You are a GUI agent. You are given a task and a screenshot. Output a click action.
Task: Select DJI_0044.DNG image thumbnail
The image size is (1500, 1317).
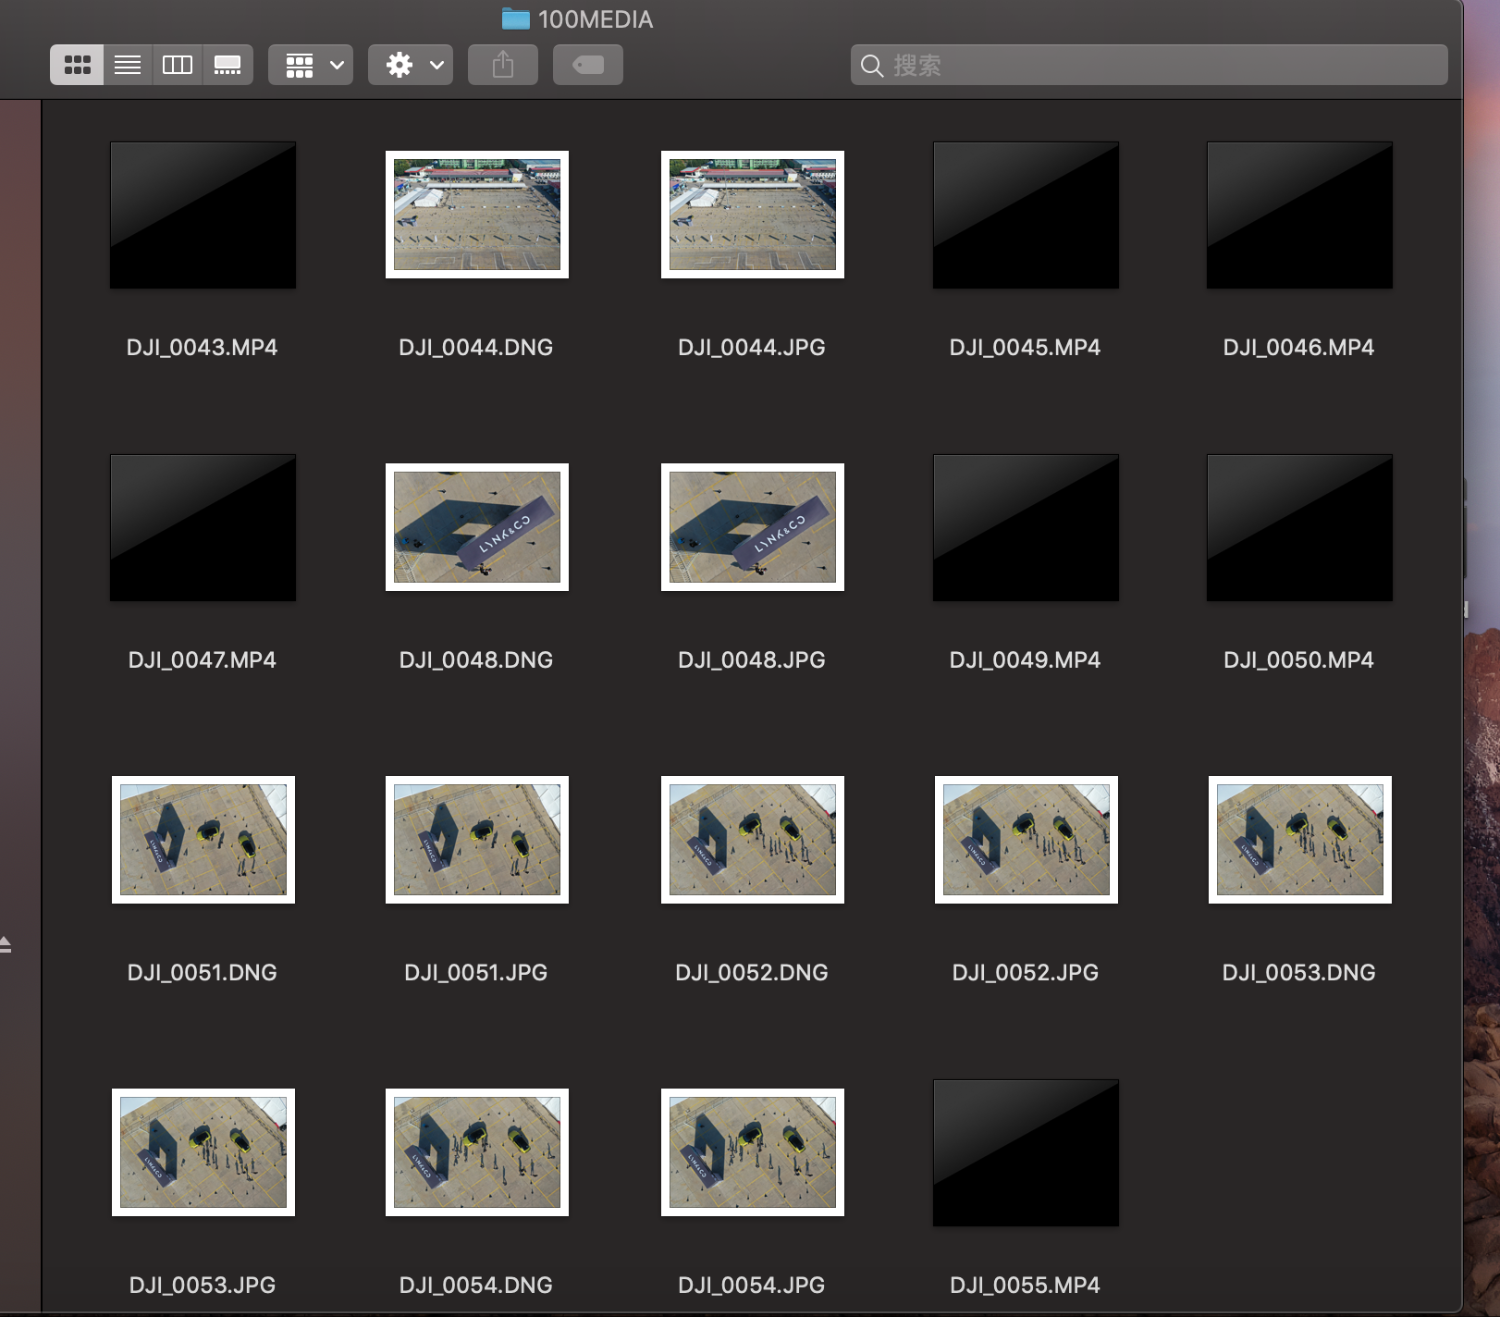click(477, 215)
